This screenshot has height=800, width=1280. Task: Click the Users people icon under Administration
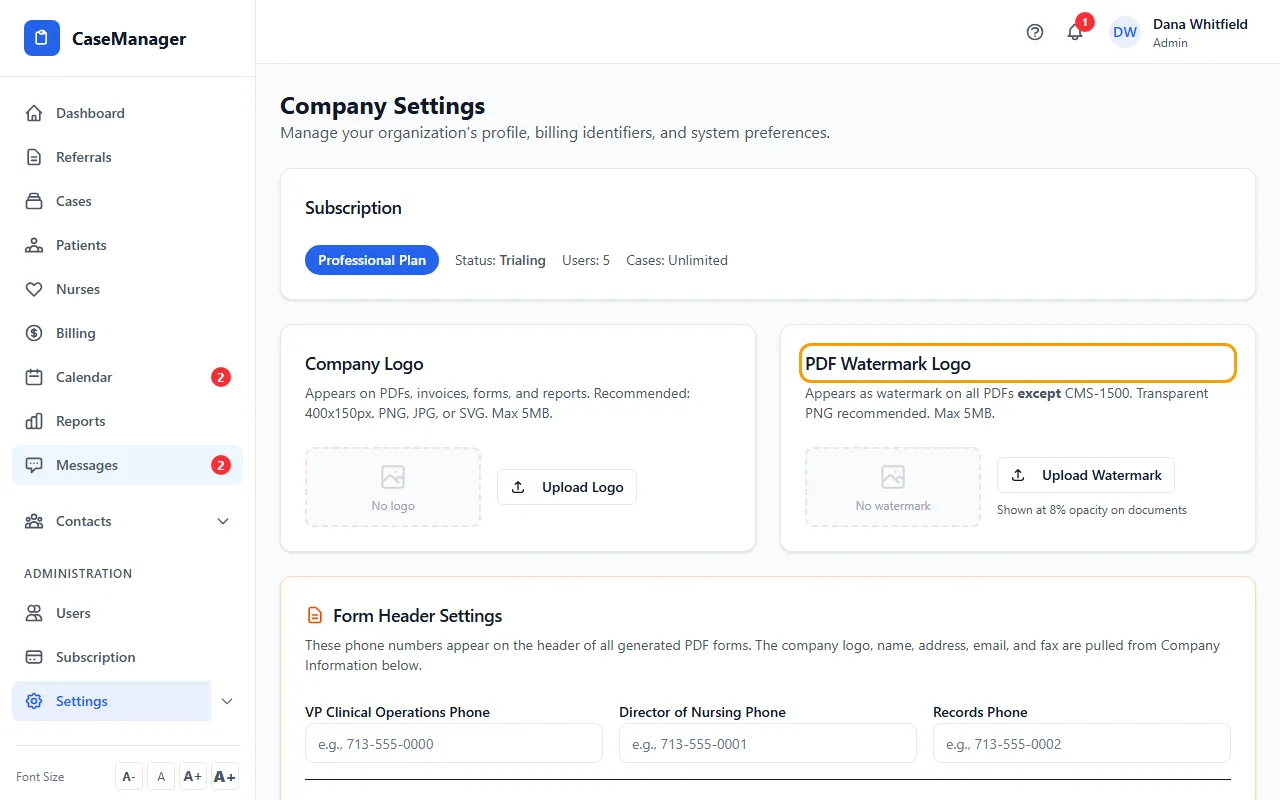tap(34, 613)
